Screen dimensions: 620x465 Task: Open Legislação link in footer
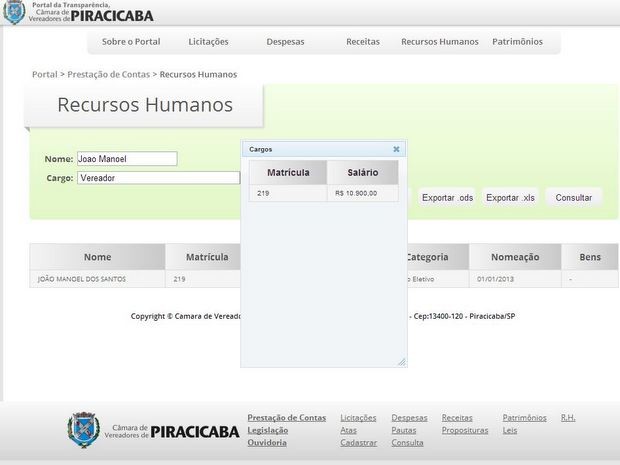(x=267, y=430)
